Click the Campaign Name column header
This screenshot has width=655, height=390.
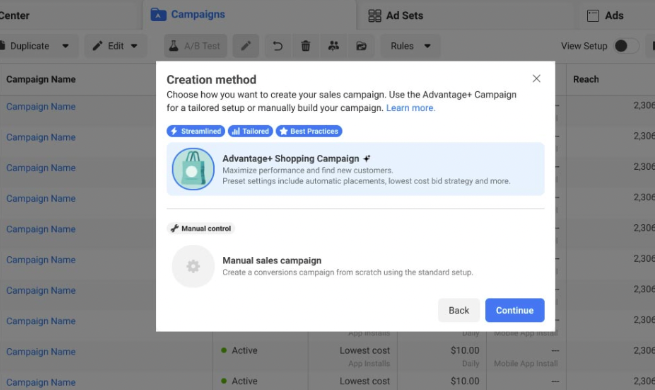pyautogui.click(x=41, y=79)
